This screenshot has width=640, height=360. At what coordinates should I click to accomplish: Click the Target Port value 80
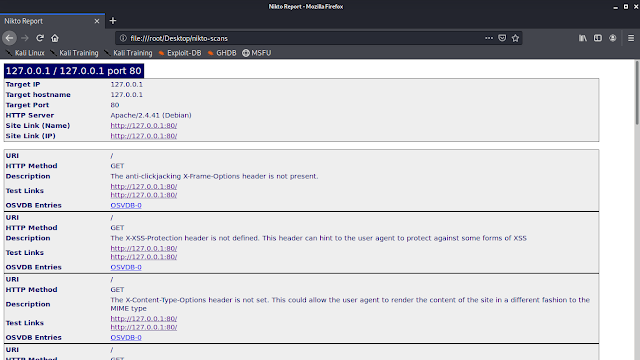pyautogui.click(x=115, y=105)
